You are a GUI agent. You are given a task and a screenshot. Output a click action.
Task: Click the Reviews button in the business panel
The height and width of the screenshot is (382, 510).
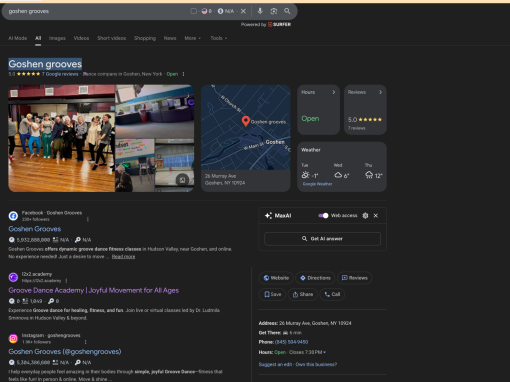(354, 278)
